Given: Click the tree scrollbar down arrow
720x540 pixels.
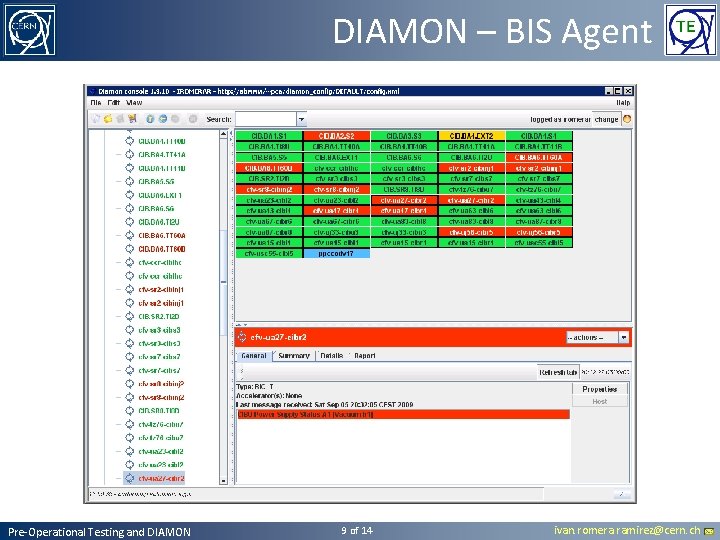Looking at the screenshot, I should click(x=224, y=481).
